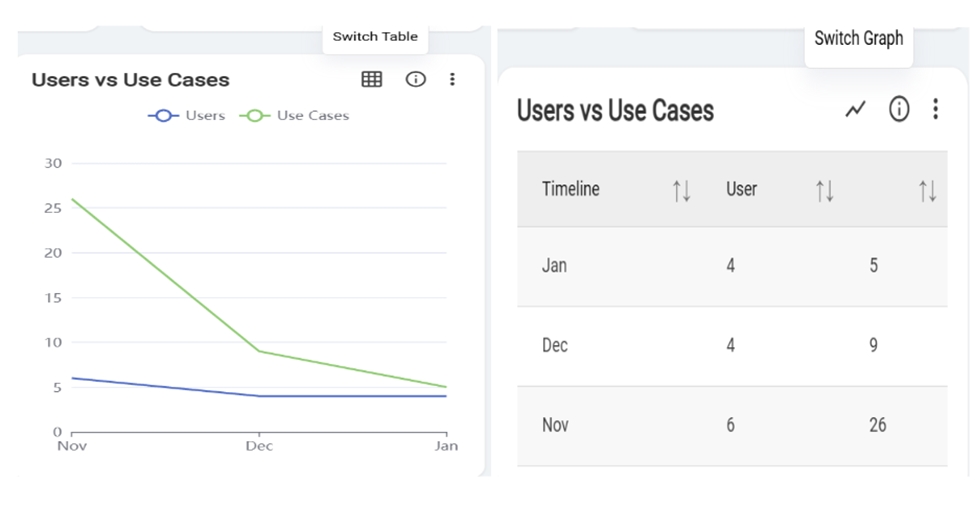This screenshot has height=508, width=975.
Task: Click the line graph icon on table card
Action: click(x=855, y=109)
